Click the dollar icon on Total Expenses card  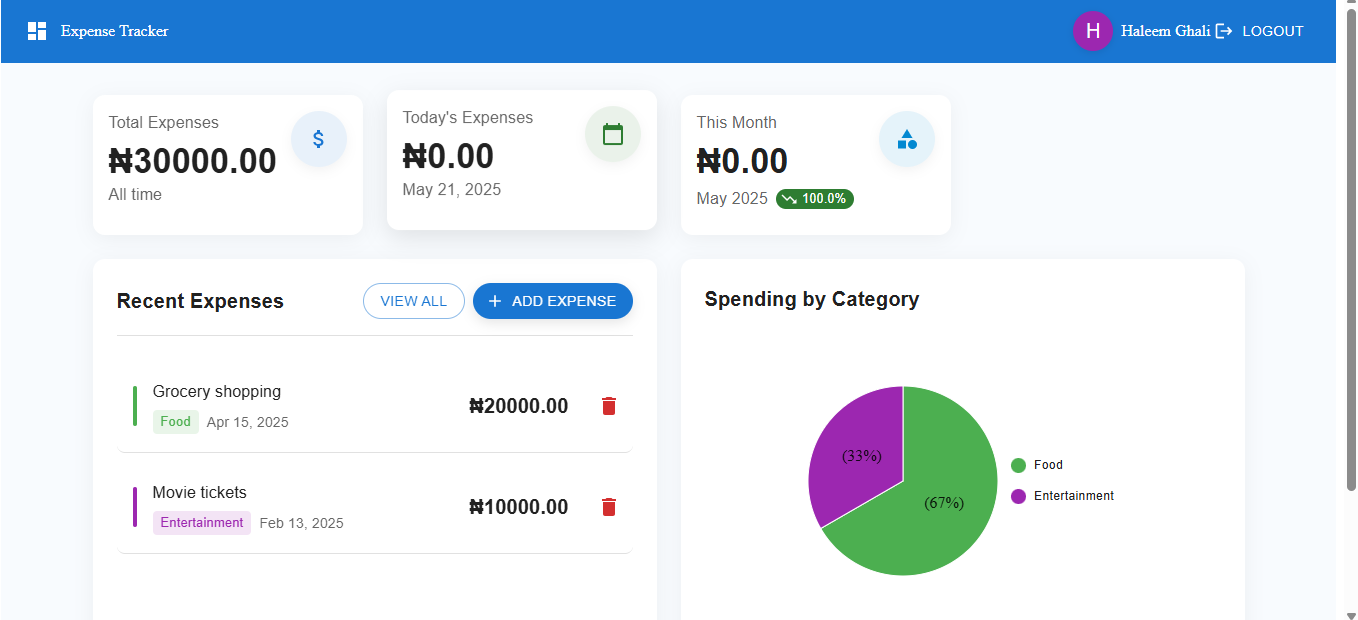tap(319, 138)
